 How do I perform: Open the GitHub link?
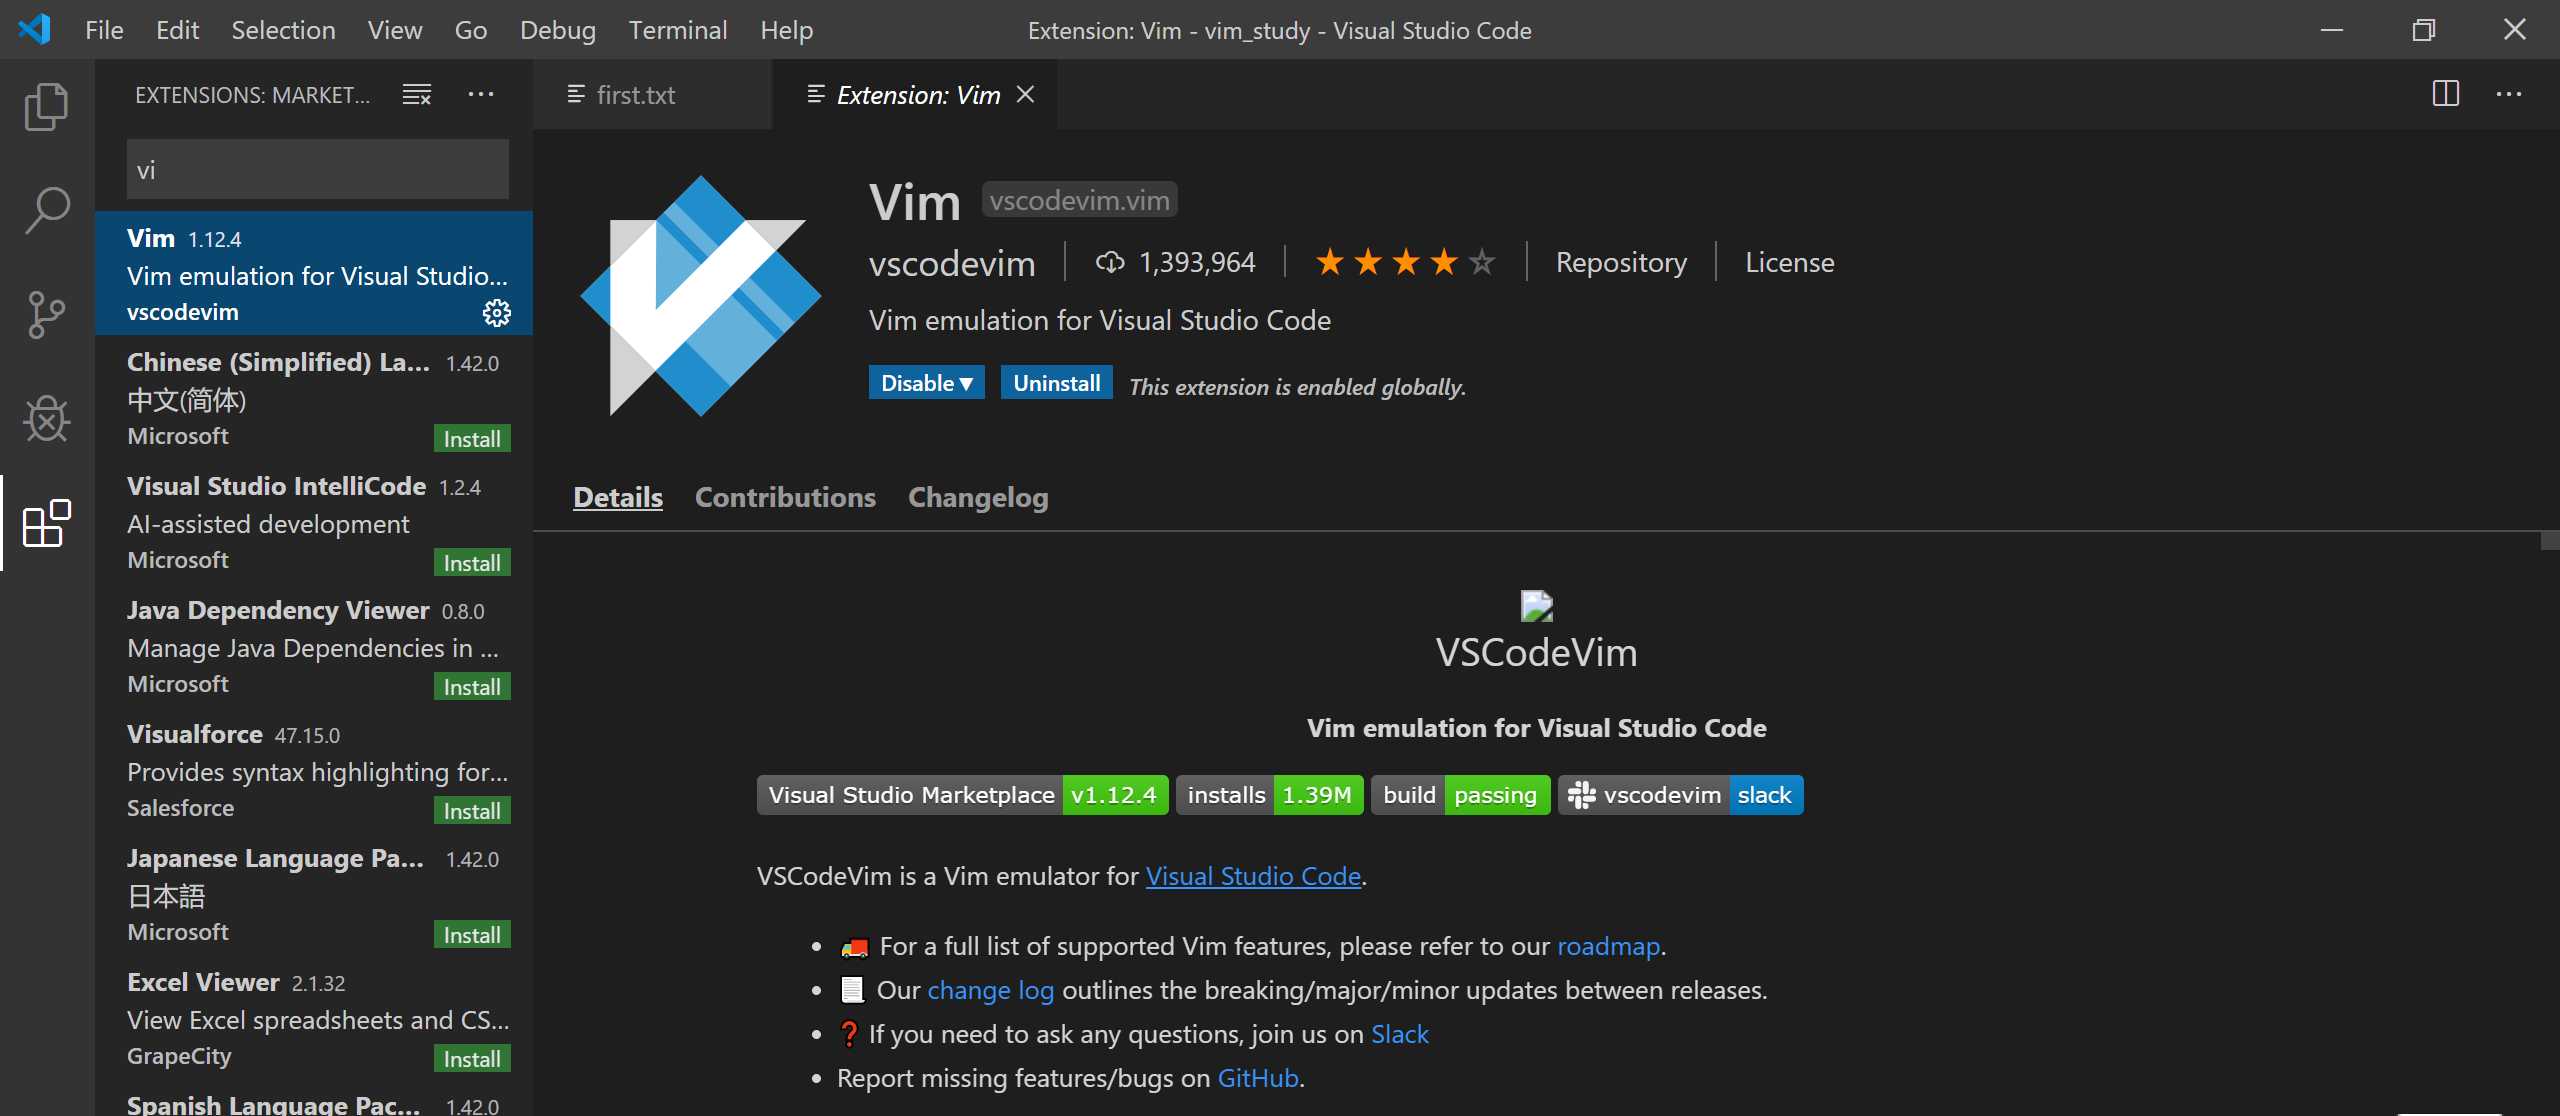point(1258,1078)
